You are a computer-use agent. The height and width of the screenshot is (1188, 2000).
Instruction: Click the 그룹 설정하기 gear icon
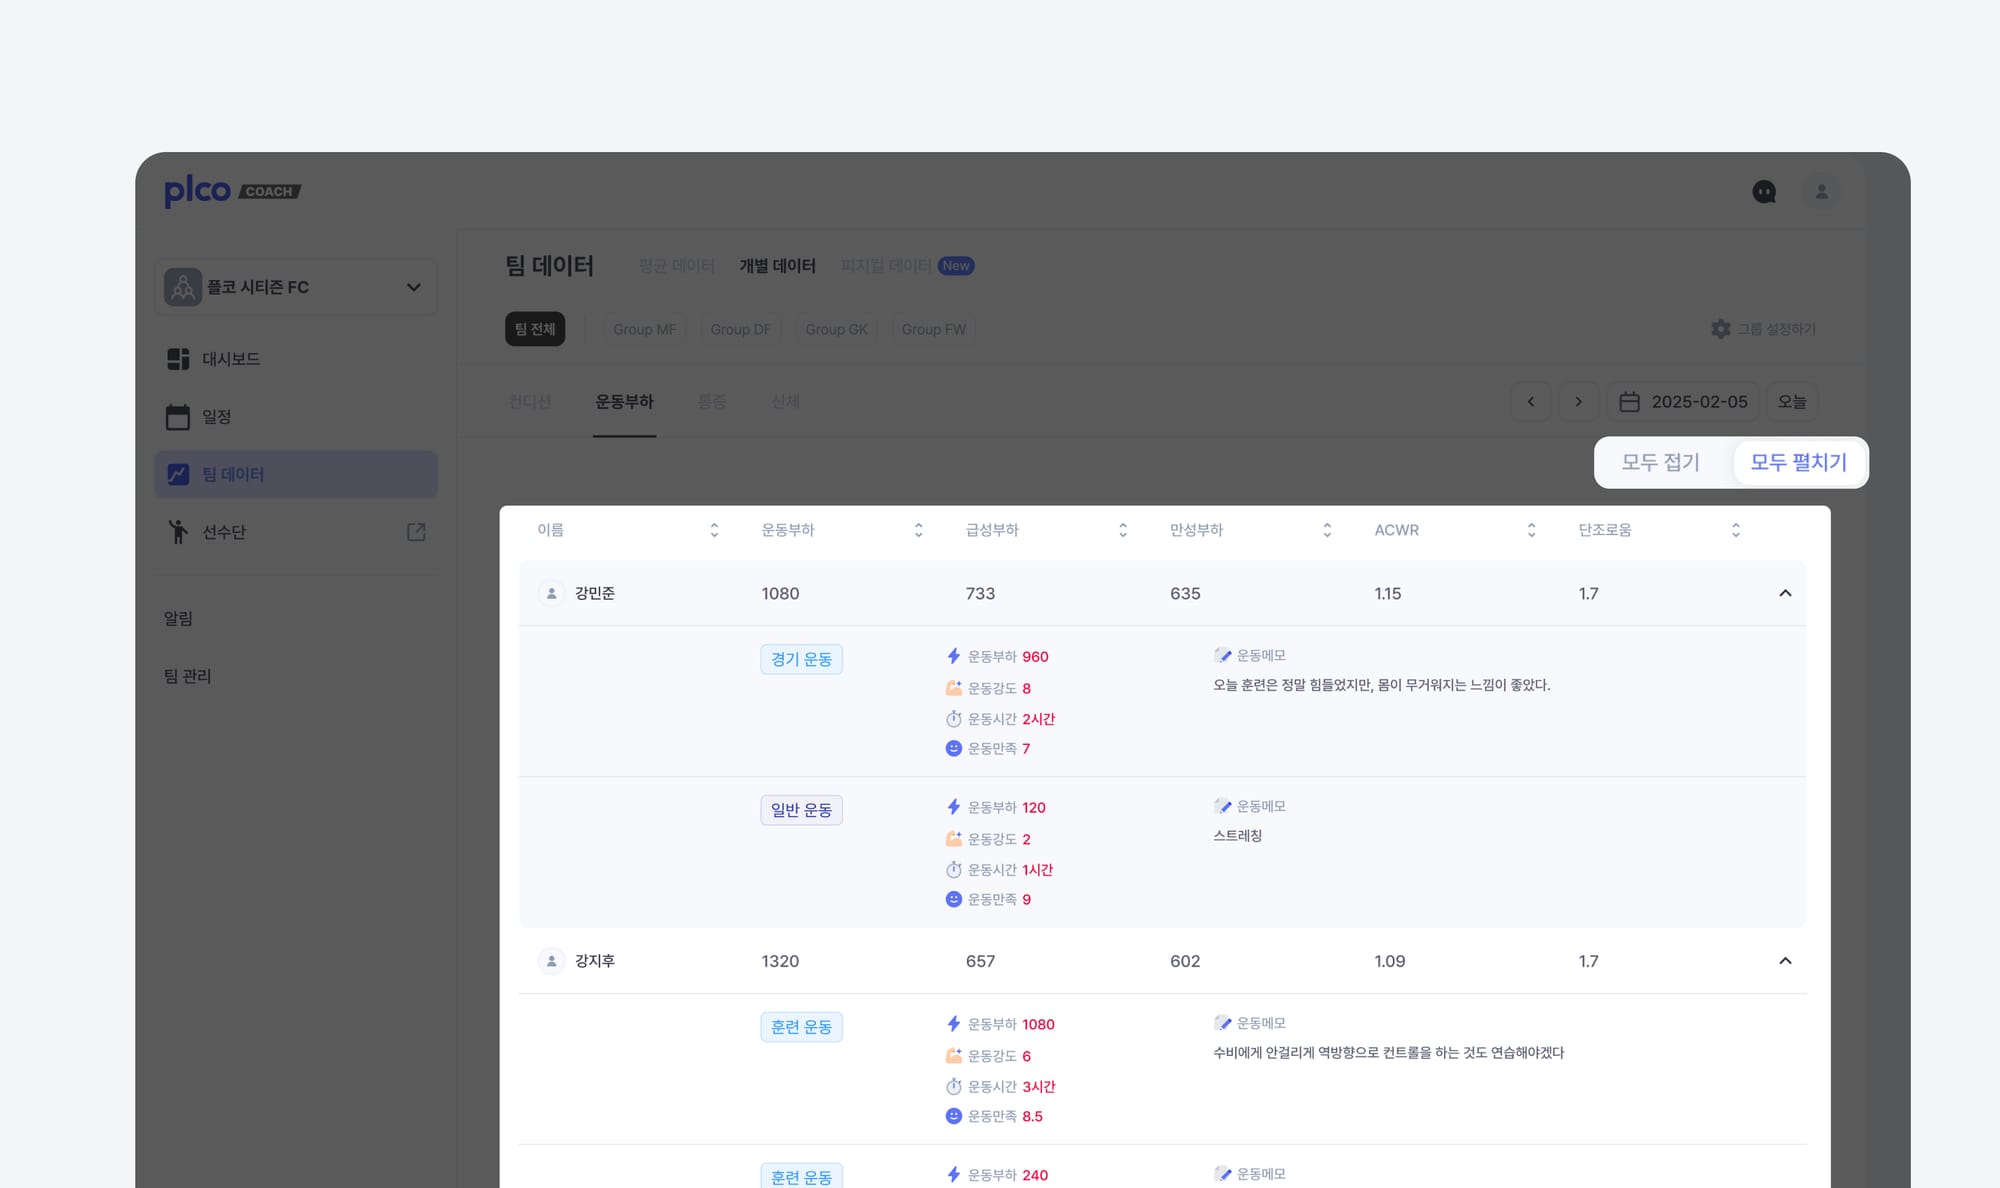click(x=1720, y=329)
